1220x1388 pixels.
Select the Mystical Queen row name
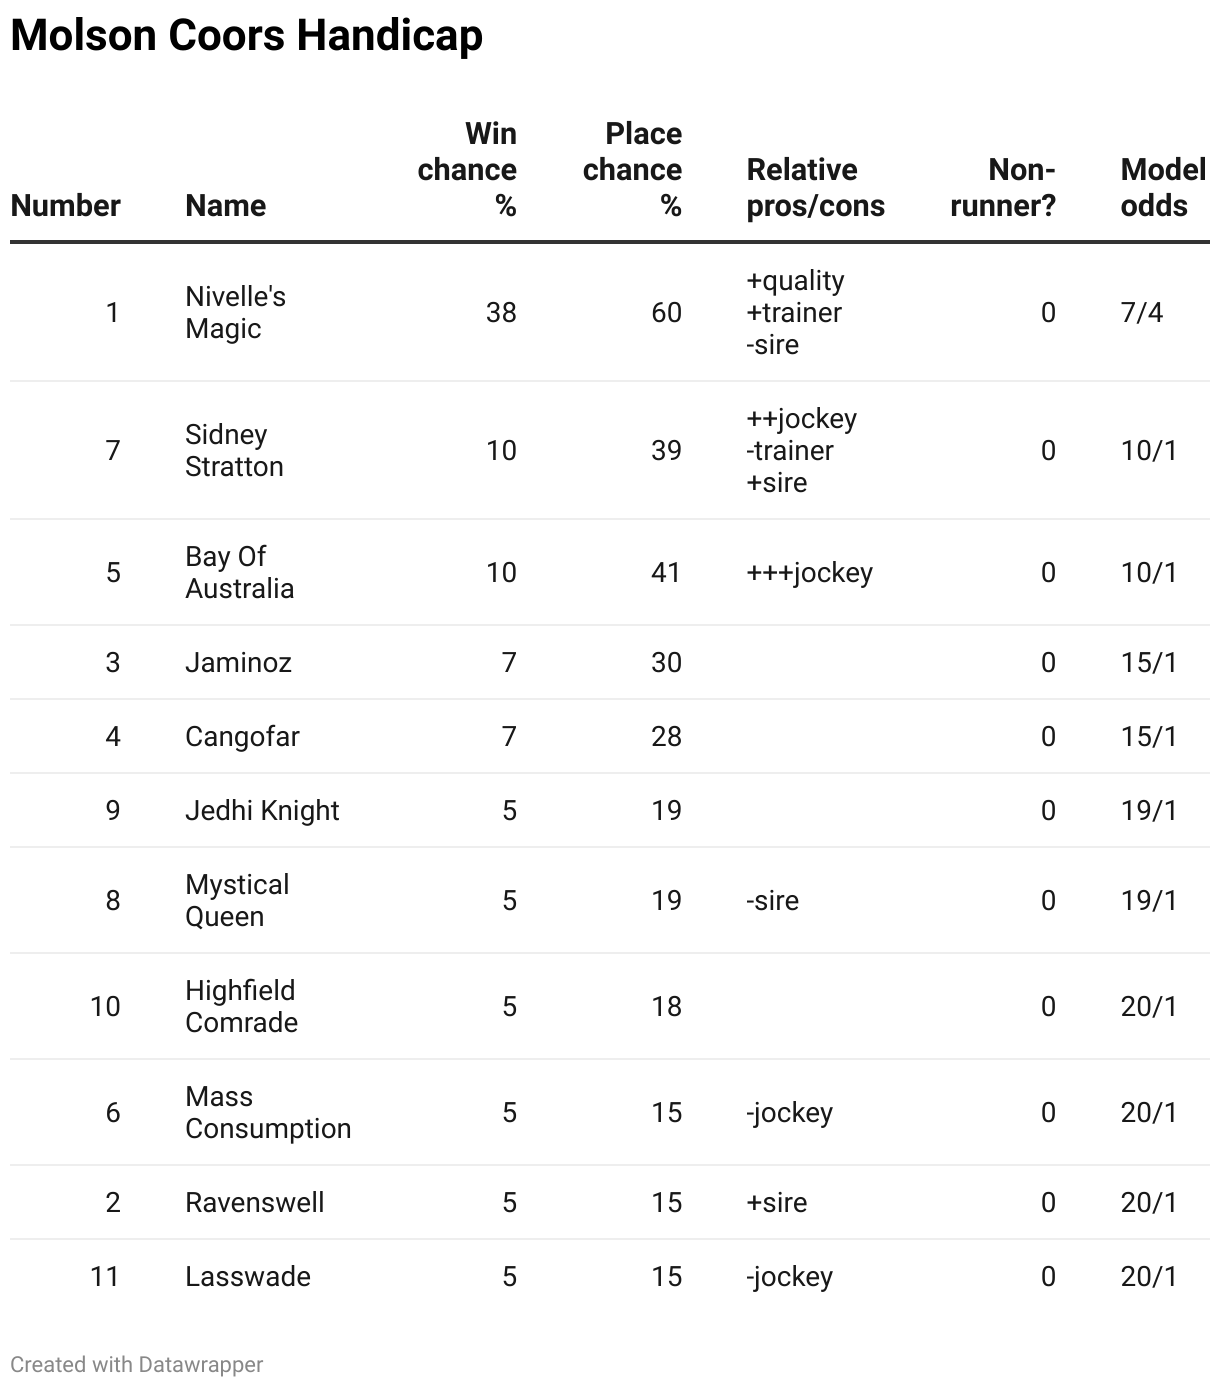[x=237, y=900]
